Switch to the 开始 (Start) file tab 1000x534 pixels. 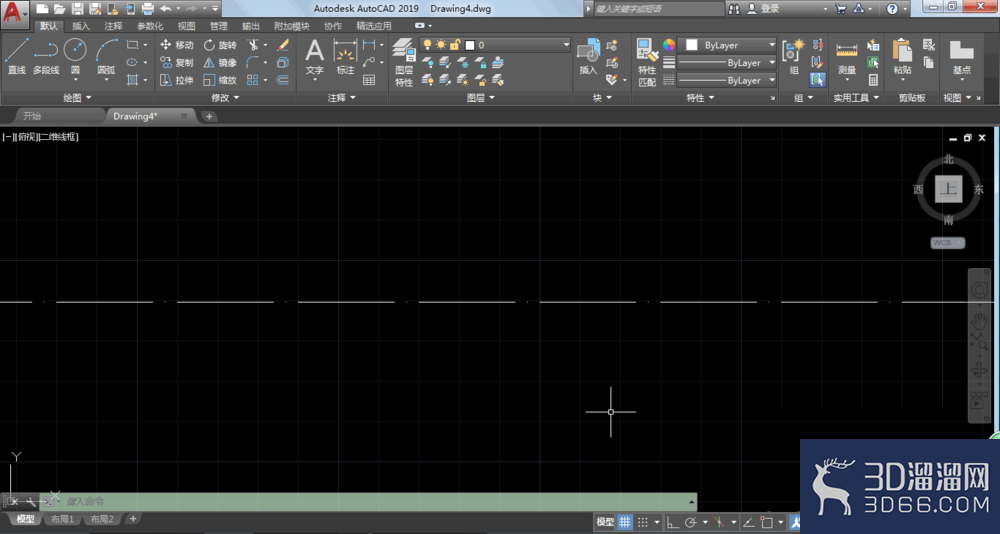(x=32, y=116)
